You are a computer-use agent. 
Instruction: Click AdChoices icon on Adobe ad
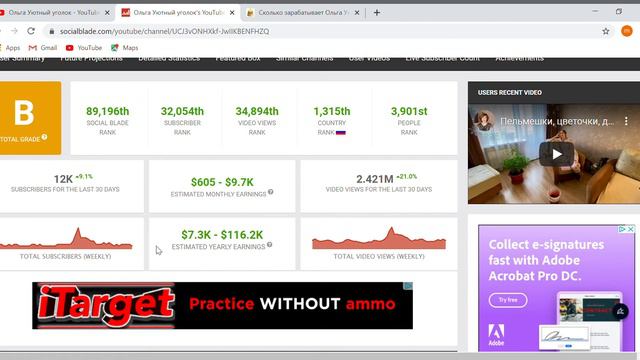click(x=622, y=229)
